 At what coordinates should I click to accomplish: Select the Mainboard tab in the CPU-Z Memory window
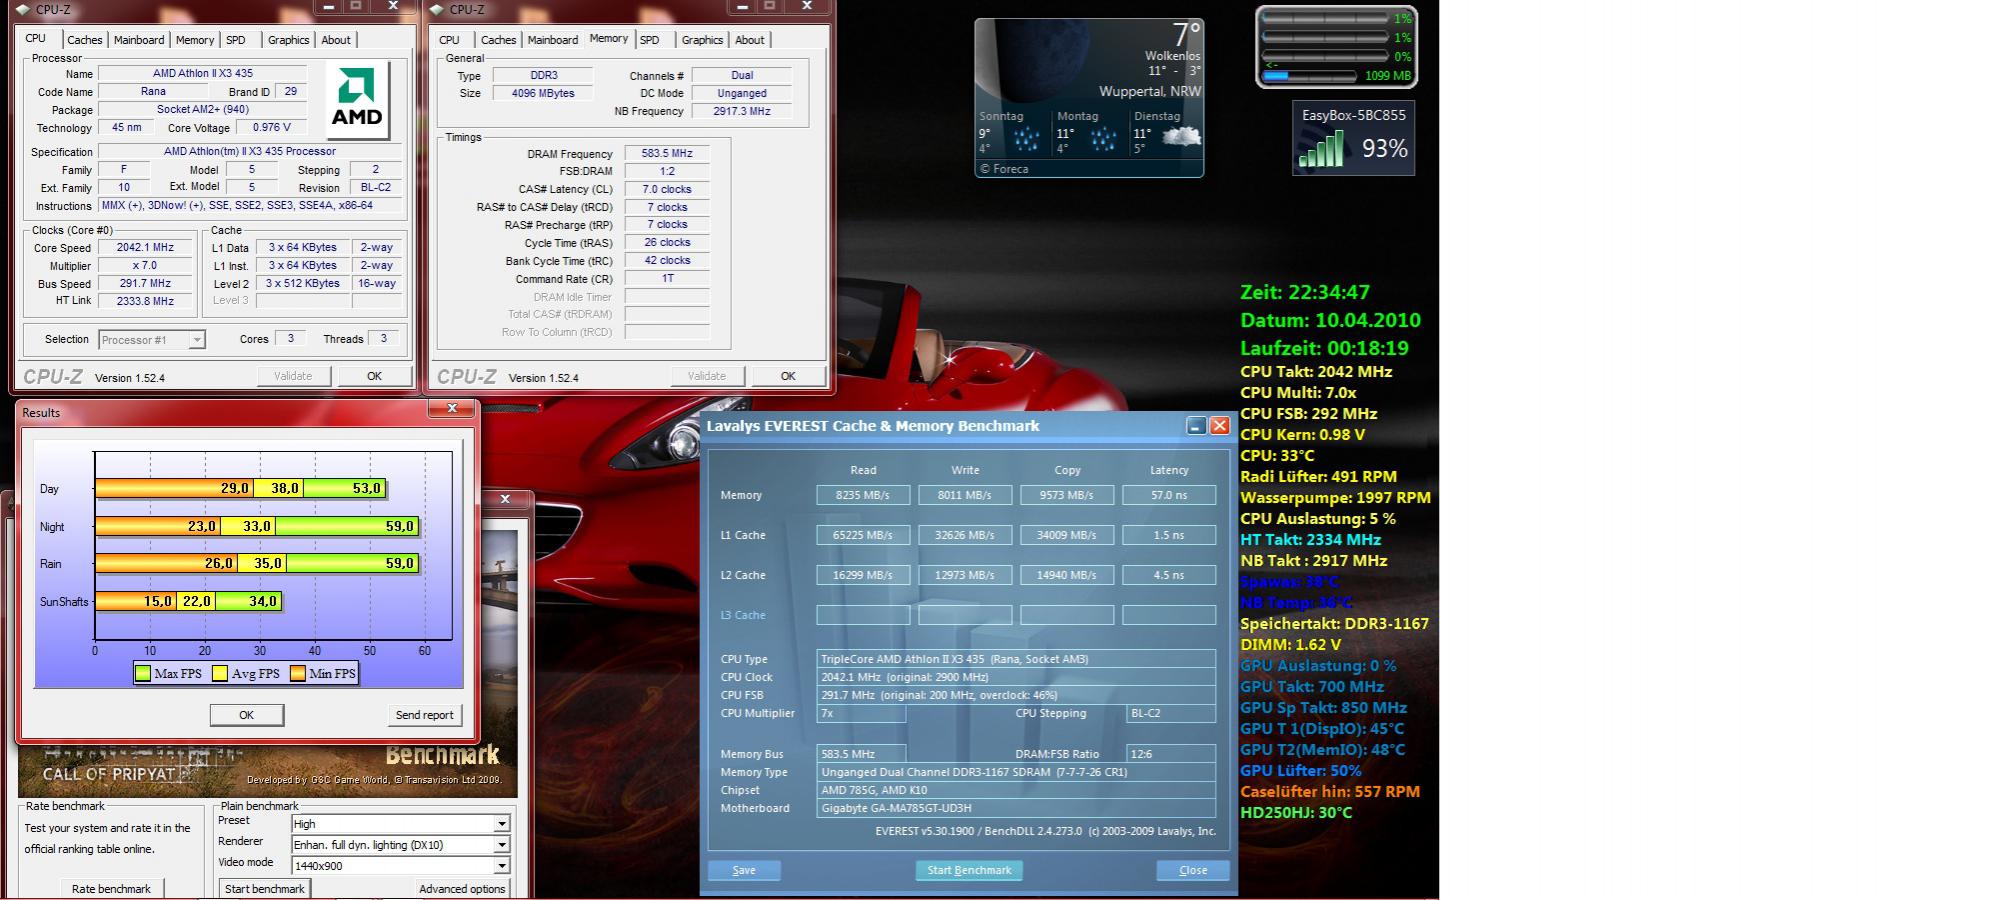point(553,40)
